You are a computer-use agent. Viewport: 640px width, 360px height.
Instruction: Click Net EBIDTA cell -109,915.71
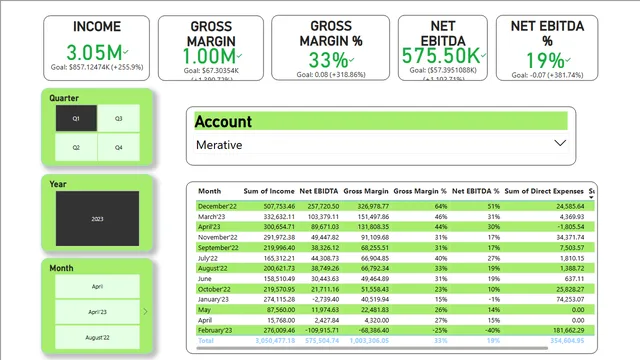point(322,330)
